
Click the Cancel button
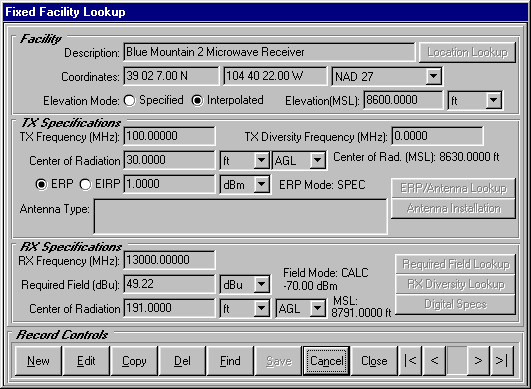pyautogui.click(x=326, y=361)
